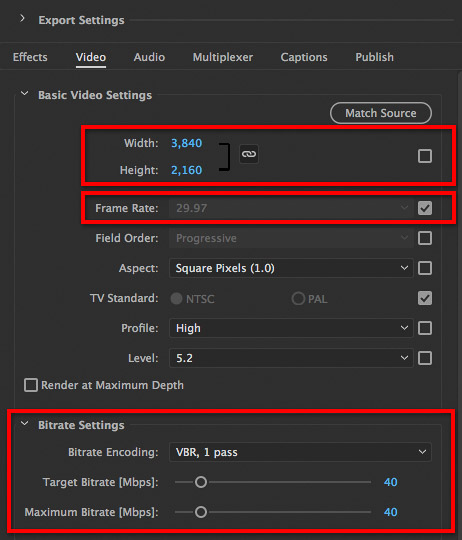Check the Field Order match source checkbox
462x540 pixels.
click(425, 238)
